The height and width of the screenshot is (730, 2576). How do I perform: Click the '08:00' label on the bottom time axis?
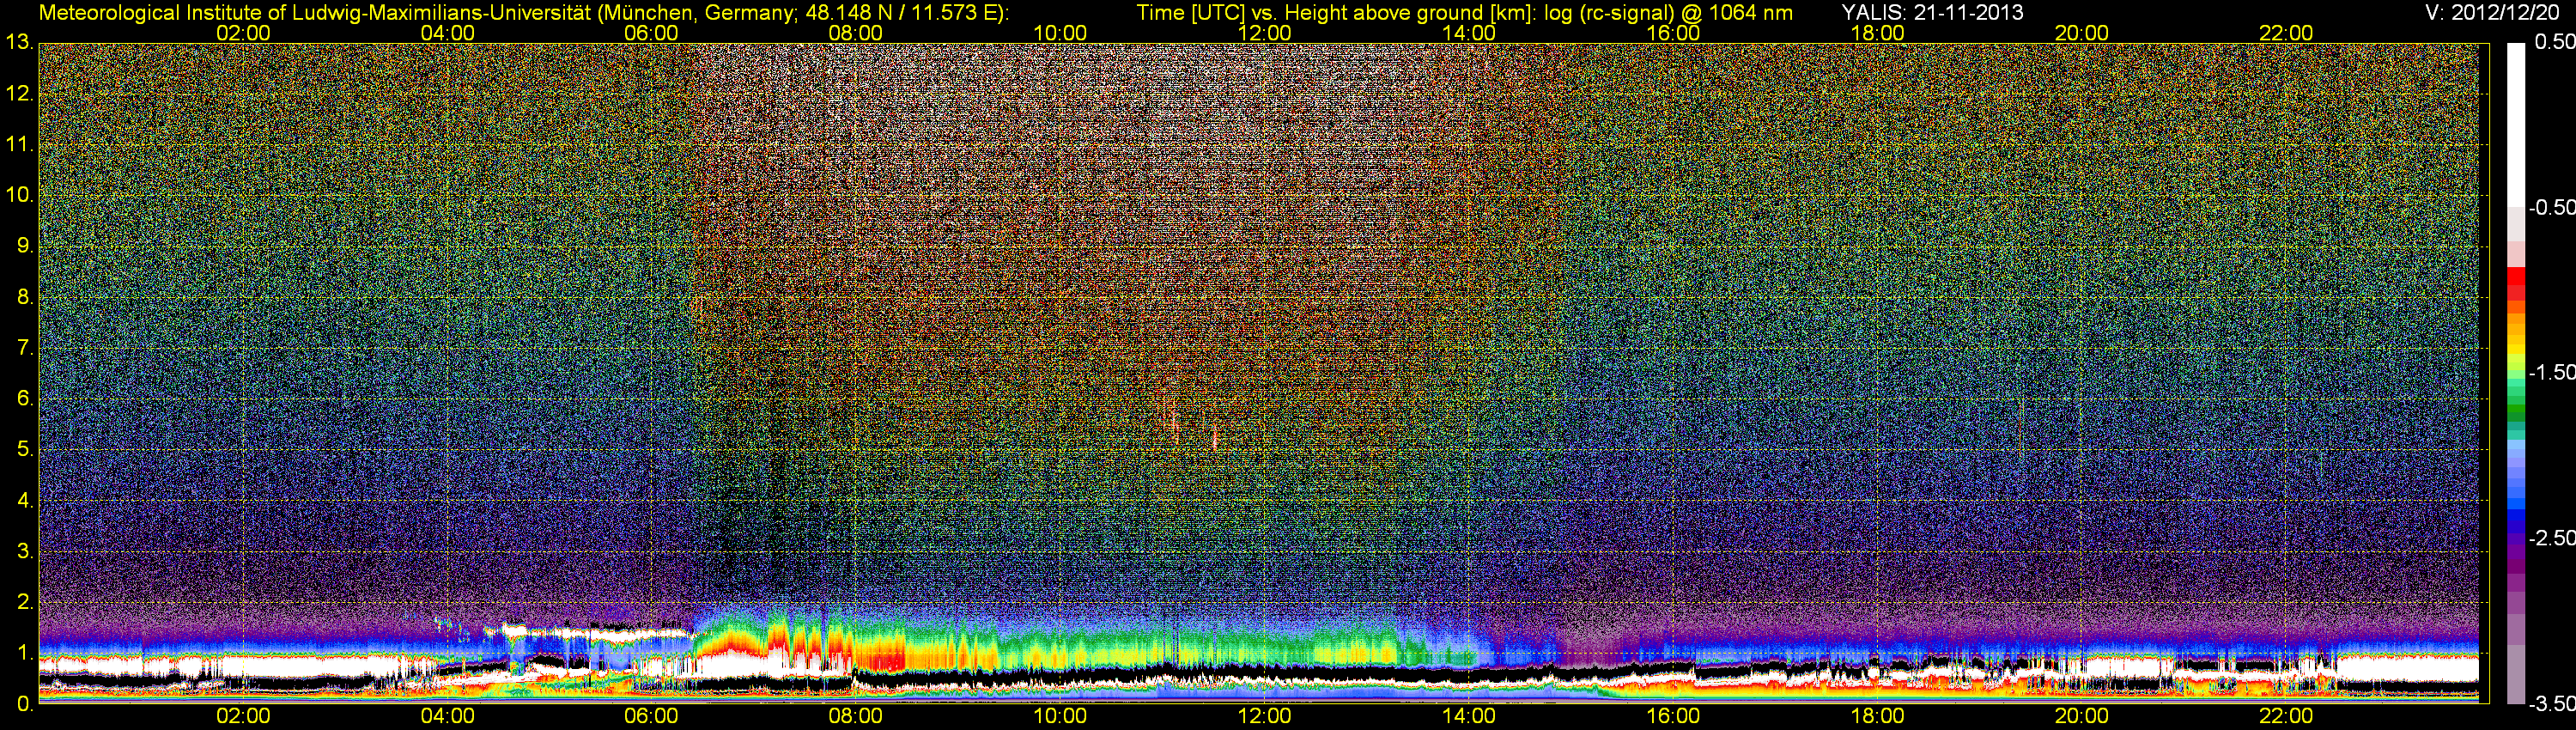tap(856, 717)
